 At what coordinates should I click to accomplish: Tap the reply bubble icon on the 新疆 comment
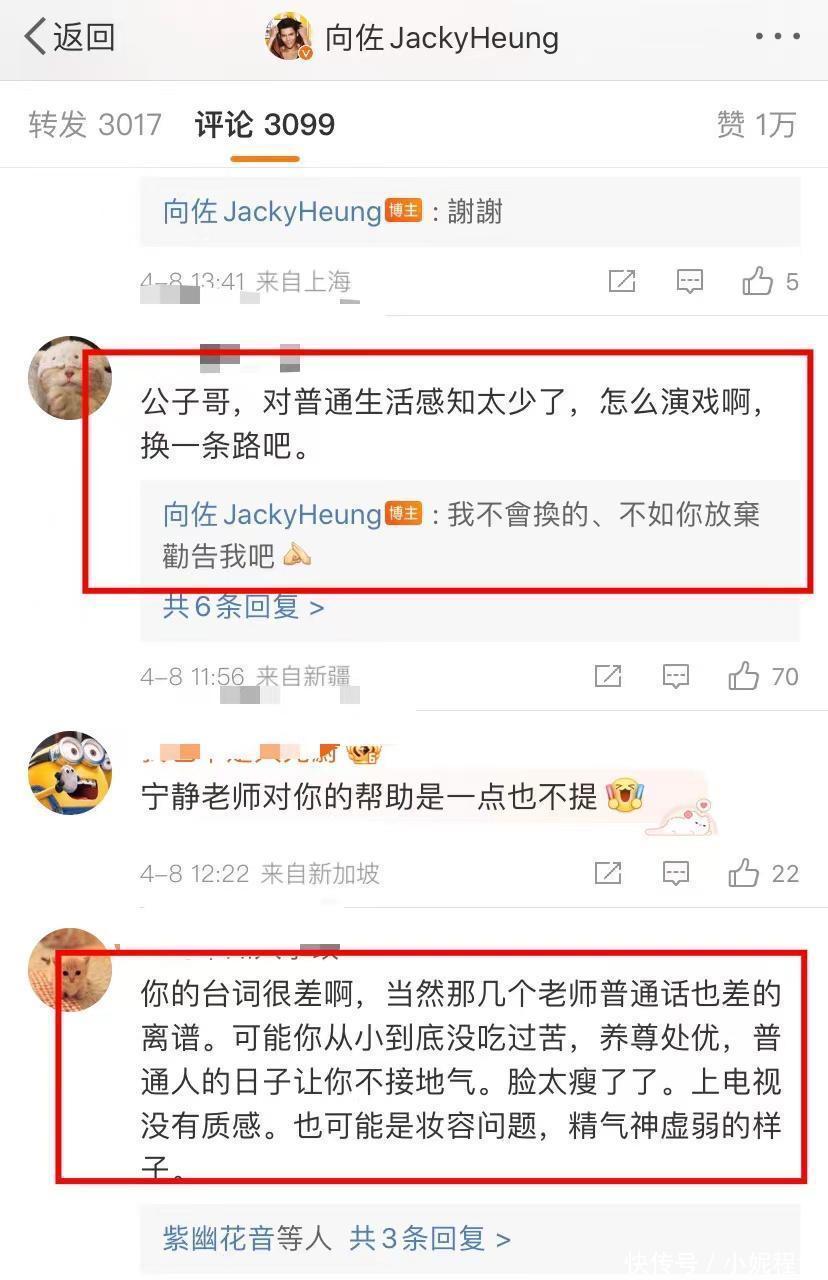pyautogui.click(x=675, y=676)
